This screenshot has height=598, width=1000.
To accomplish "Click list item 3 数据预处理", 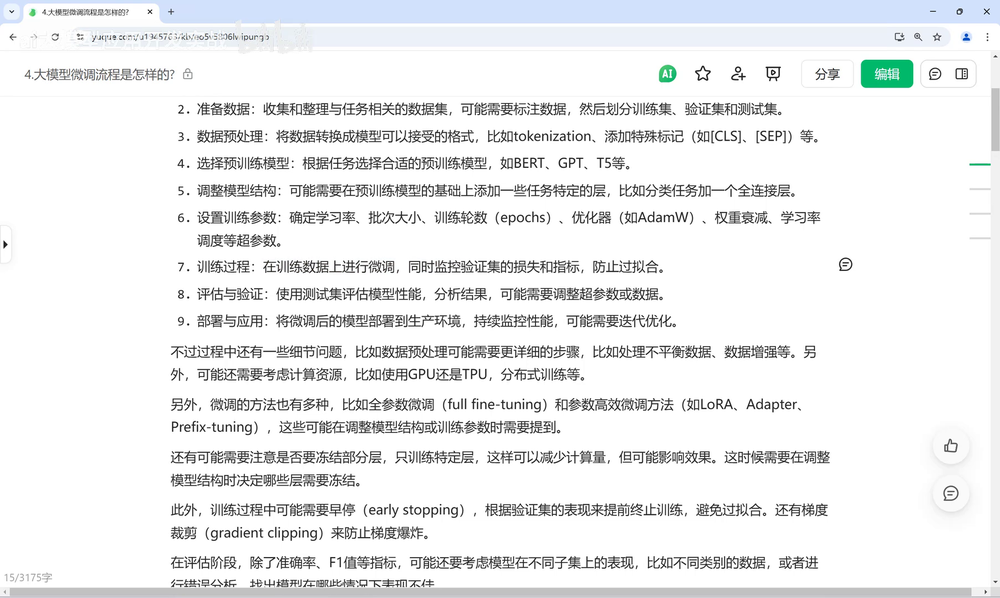I will (x=499, y=136).
